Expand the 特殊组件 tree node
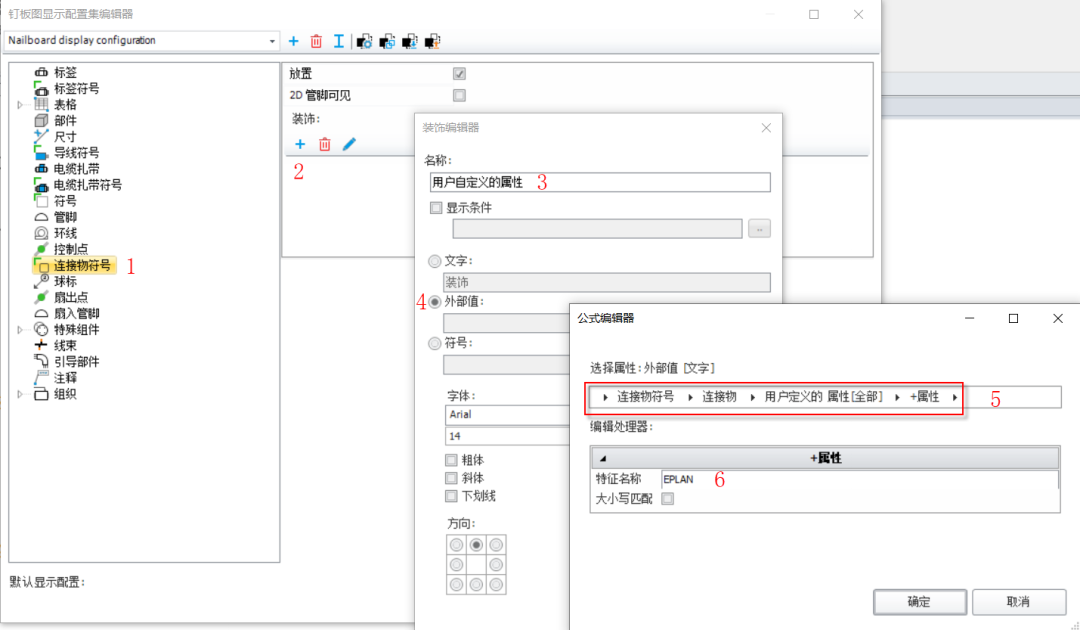 pos(21,329)
